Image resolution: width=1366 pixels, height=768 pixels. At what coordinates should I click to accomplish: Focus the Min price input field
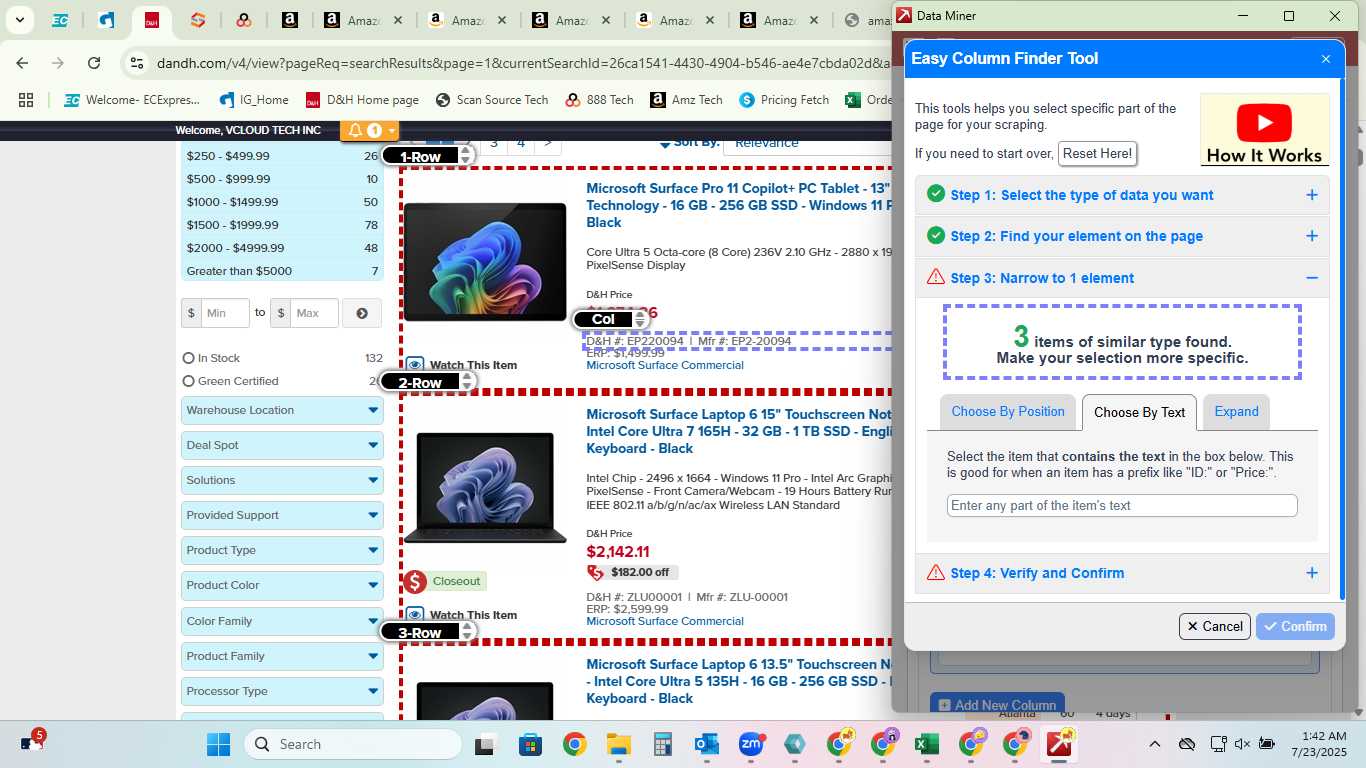click(224, 313)
